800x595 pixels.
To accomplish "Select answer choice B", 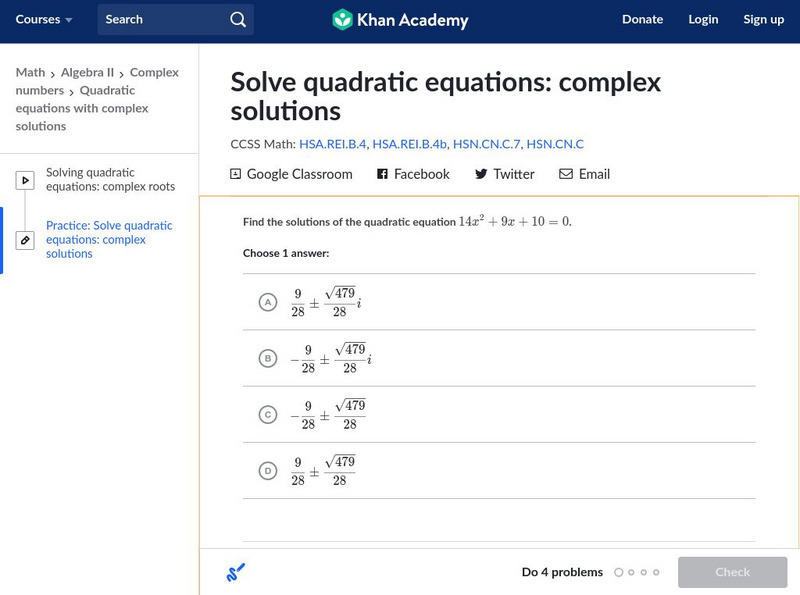I will click(267, 358).
